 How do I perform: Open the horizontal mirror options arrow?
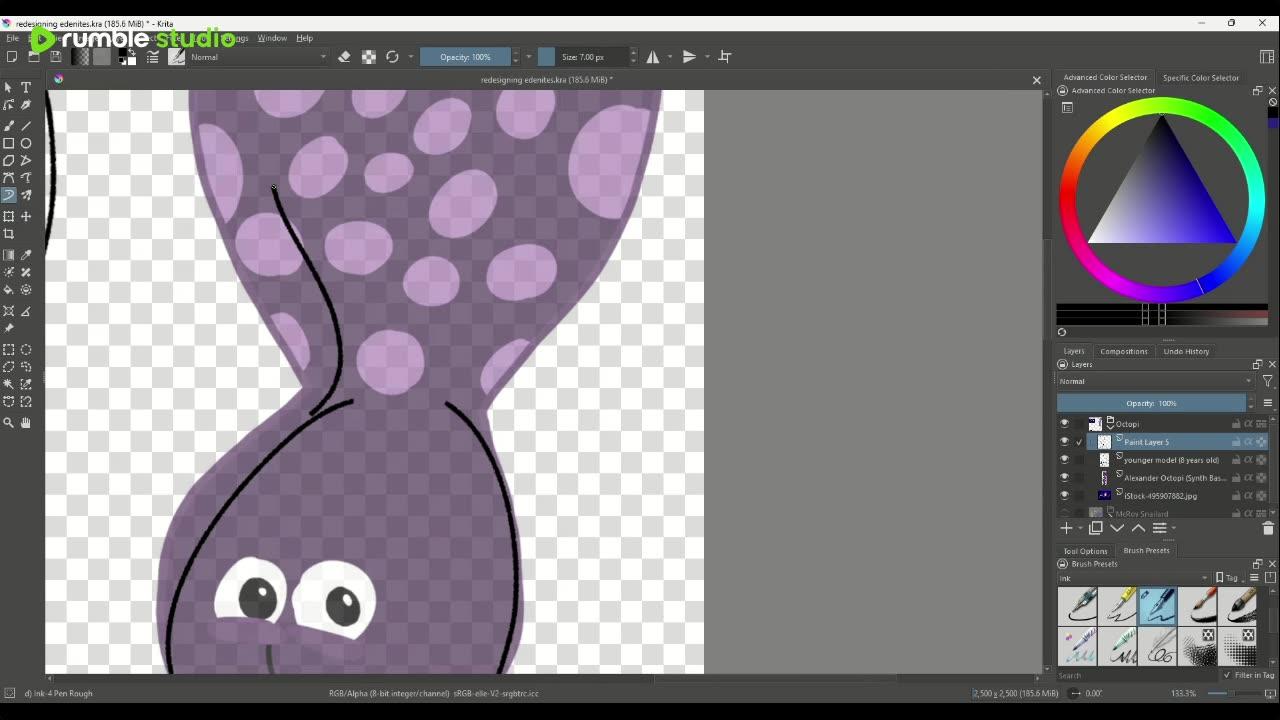click(x=669, y=57)
